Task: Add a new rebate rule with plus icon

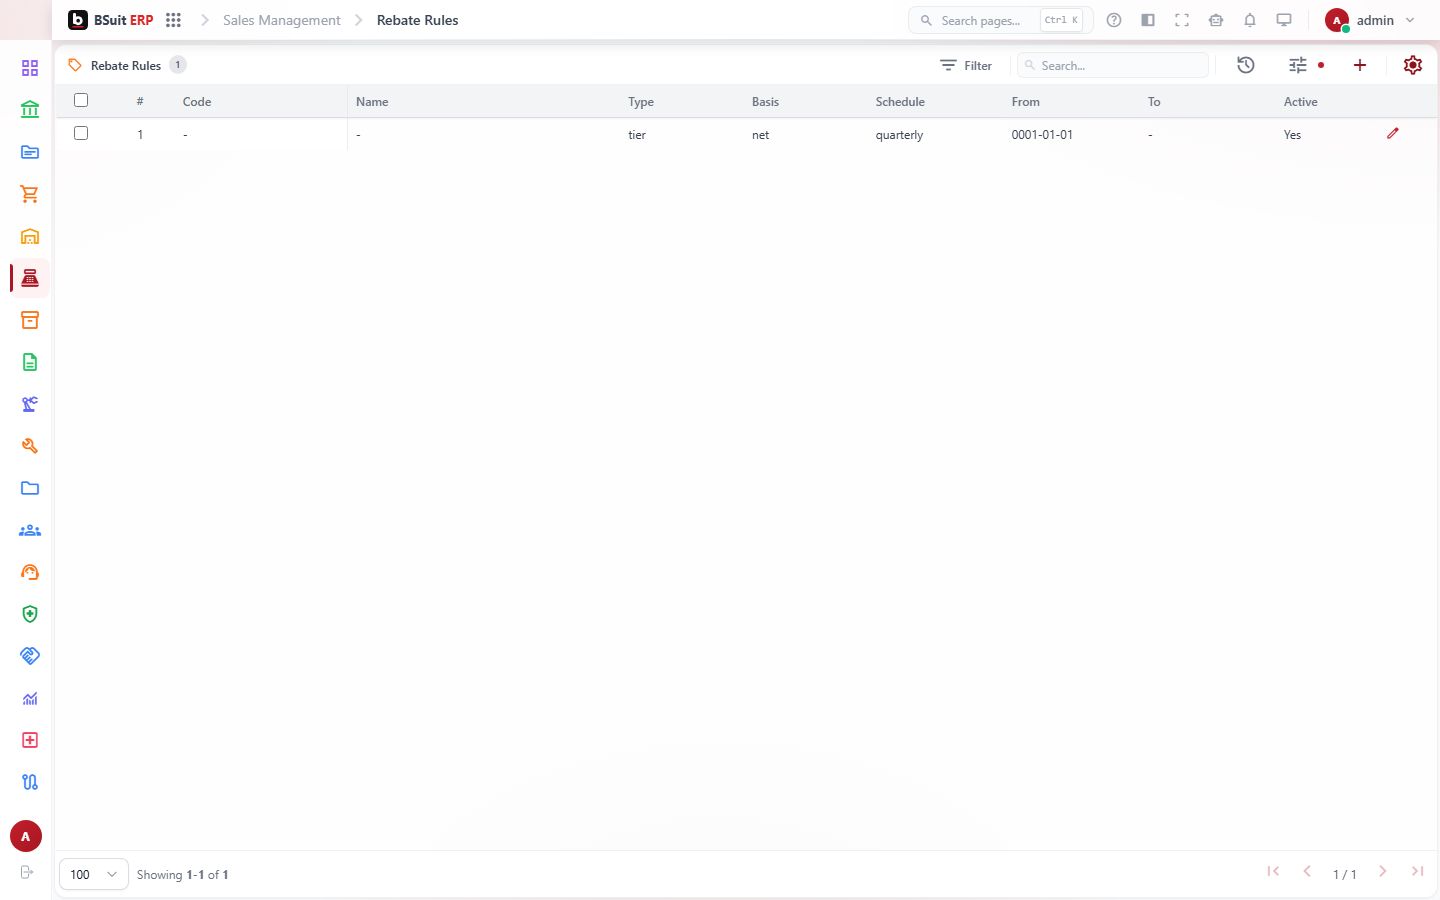Action: tap(1360, 65)
